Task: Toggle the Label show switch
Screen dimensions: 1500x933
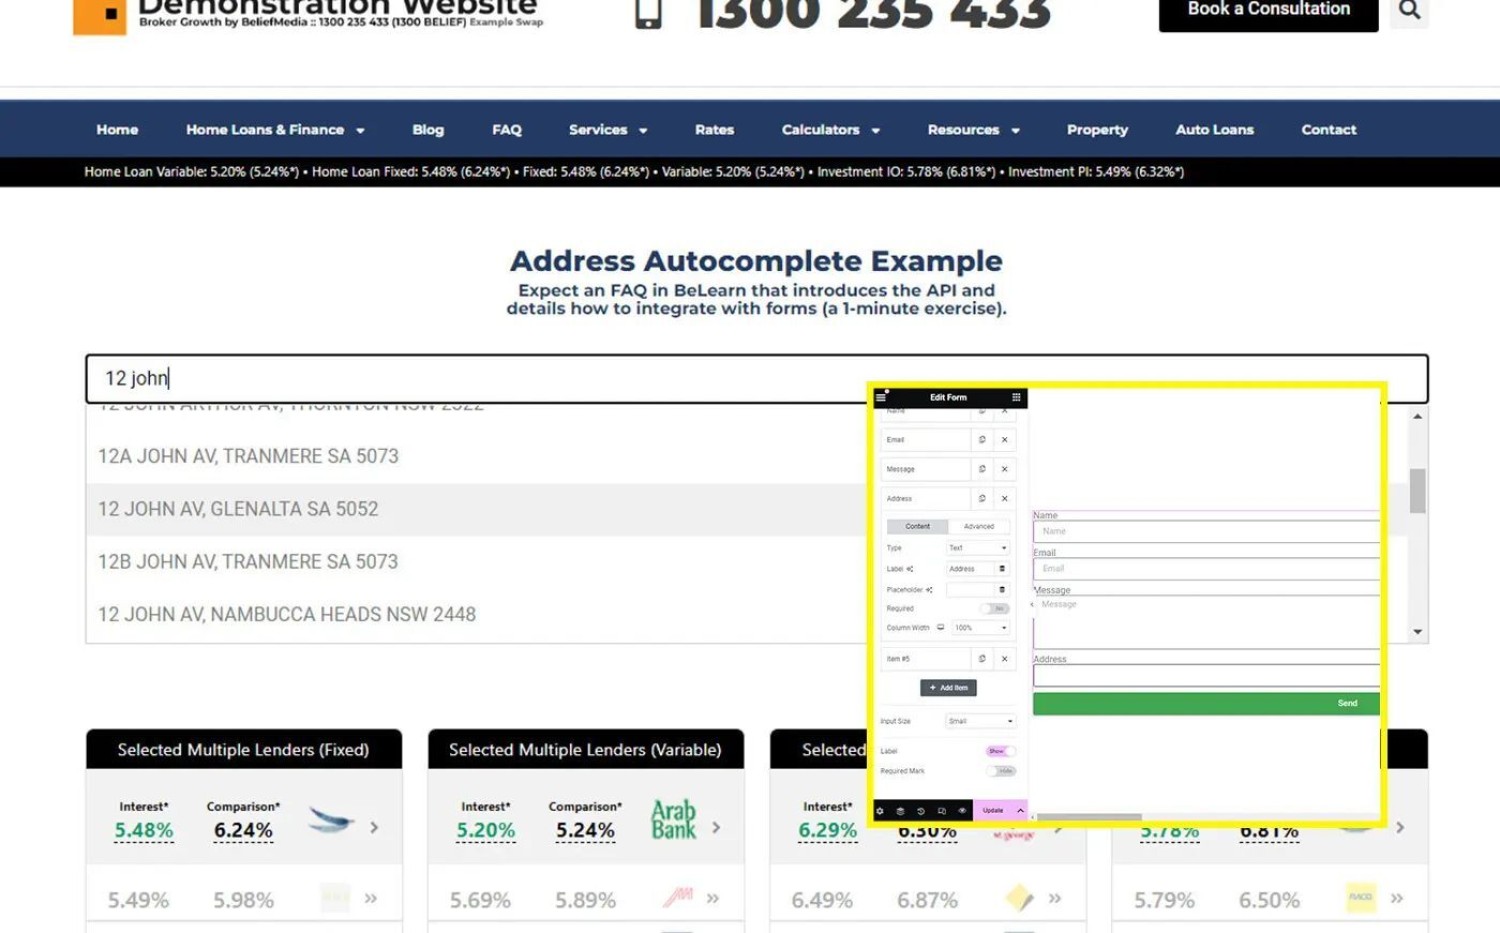Action: [999, 751]
